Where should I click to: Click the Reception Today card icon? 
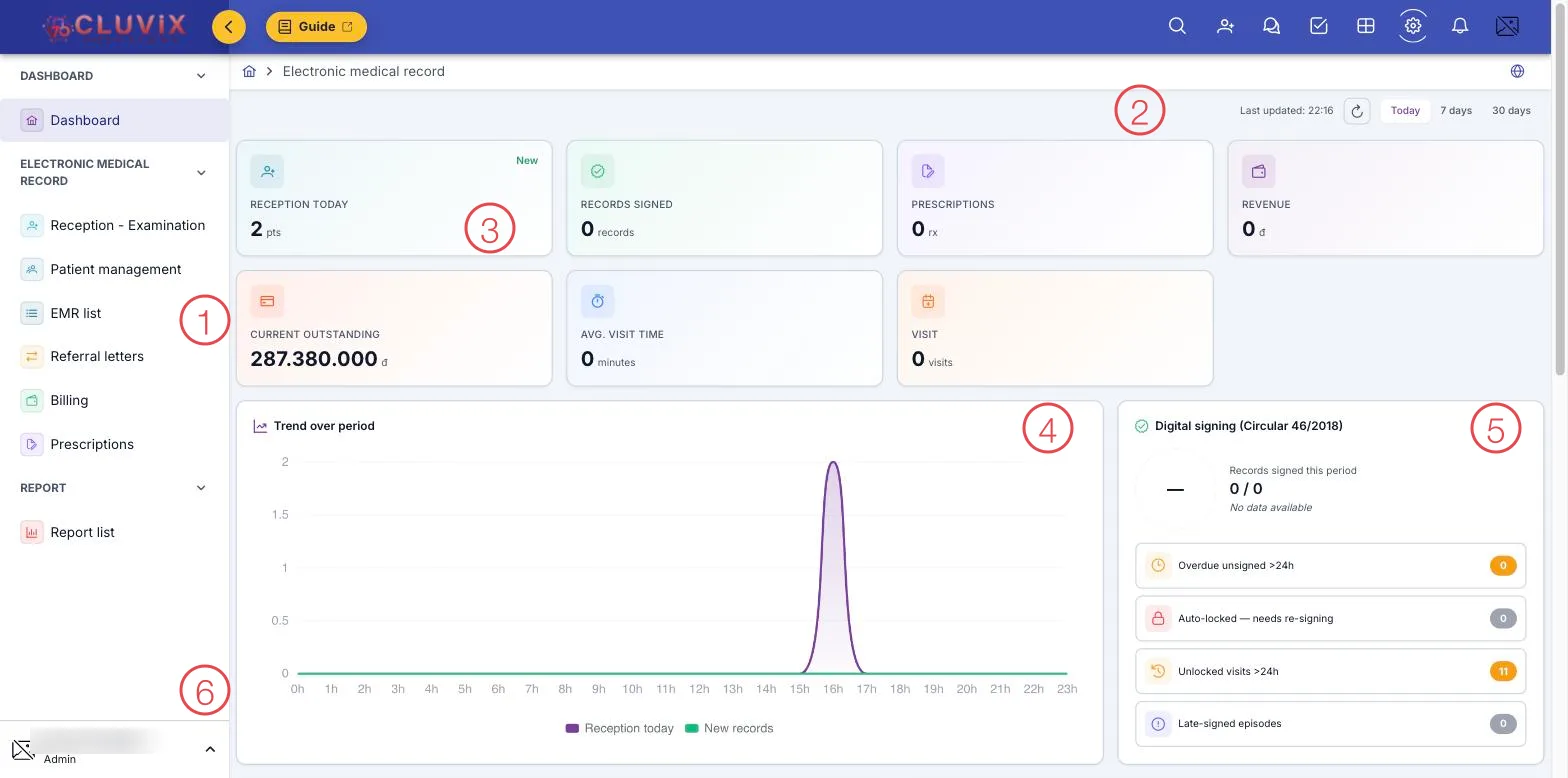tap(267, 171)
